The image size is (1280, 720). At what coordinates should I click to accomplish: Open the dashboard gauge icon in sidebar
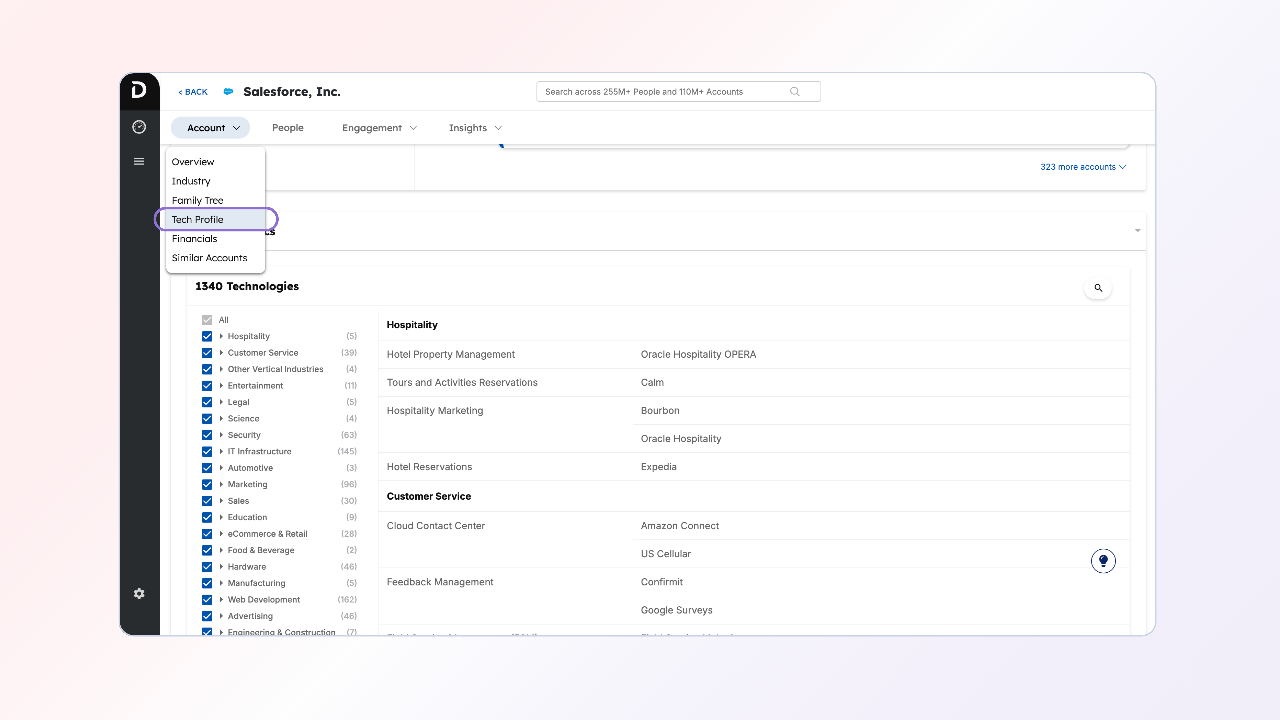tap(139, 127)
